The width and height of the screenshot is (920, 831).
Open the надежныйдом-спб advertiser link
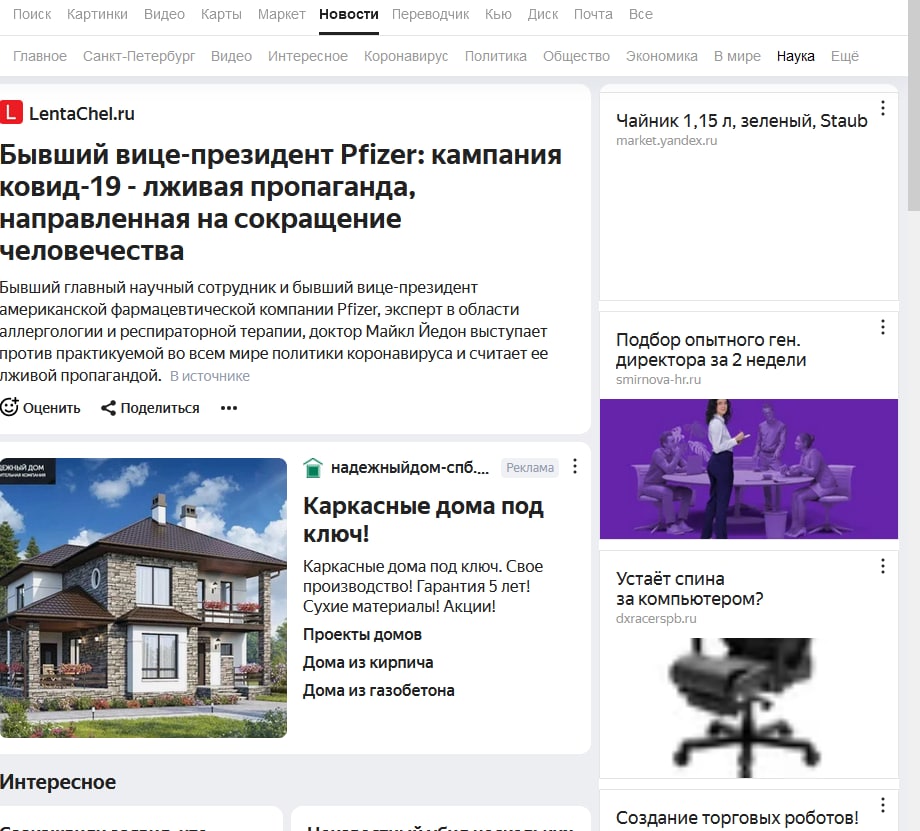click(410, 468)
